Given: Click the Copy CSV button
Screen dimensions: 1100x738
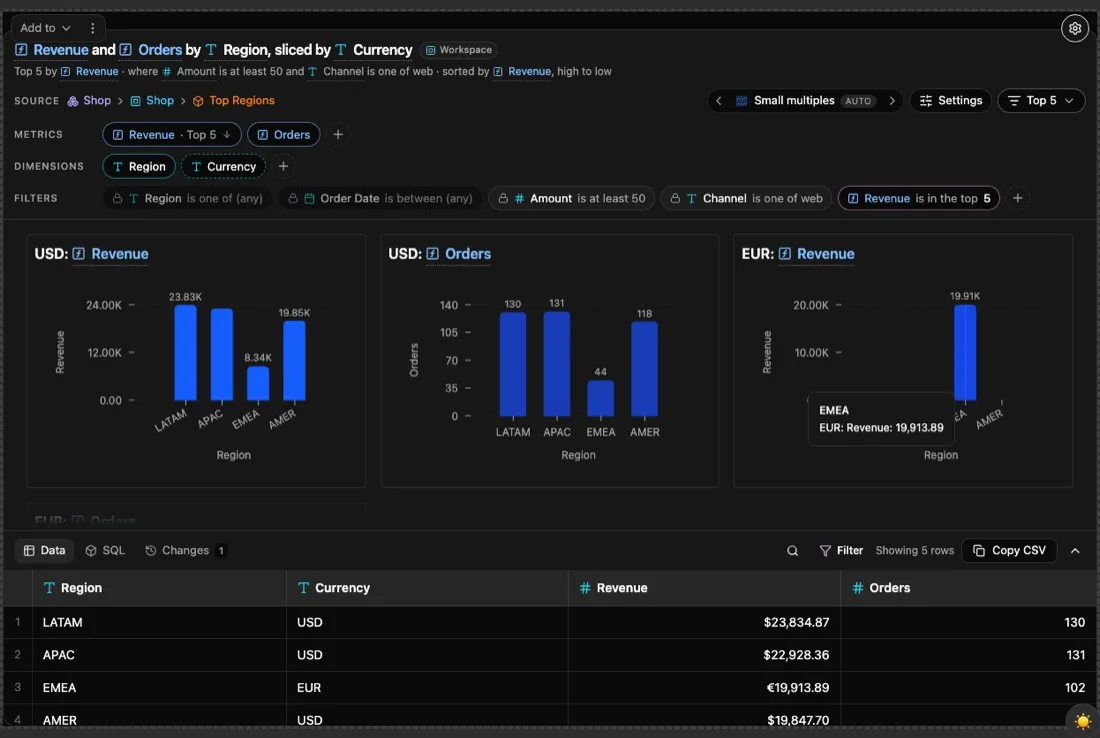Looking at the screenshot, I should tap(1009, 551).
